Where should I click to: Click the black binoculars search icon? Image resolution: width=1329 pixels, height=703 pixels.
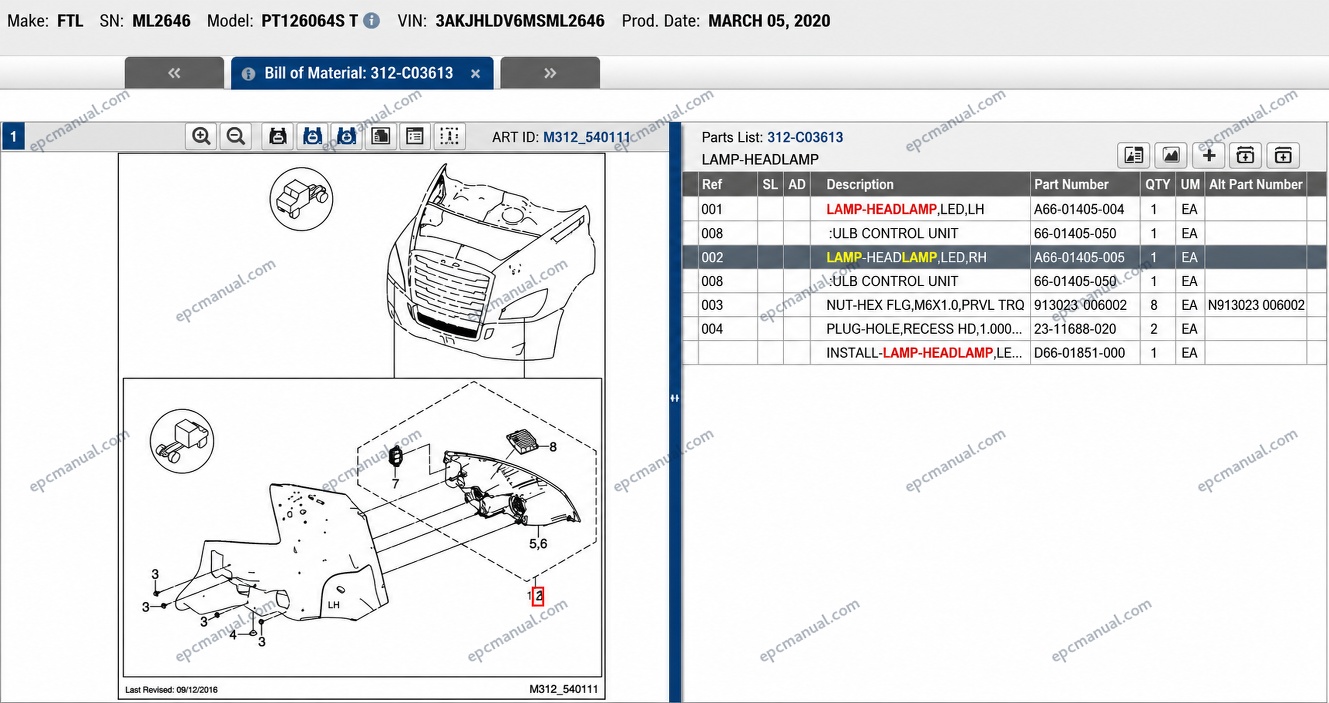pos(278,137)
